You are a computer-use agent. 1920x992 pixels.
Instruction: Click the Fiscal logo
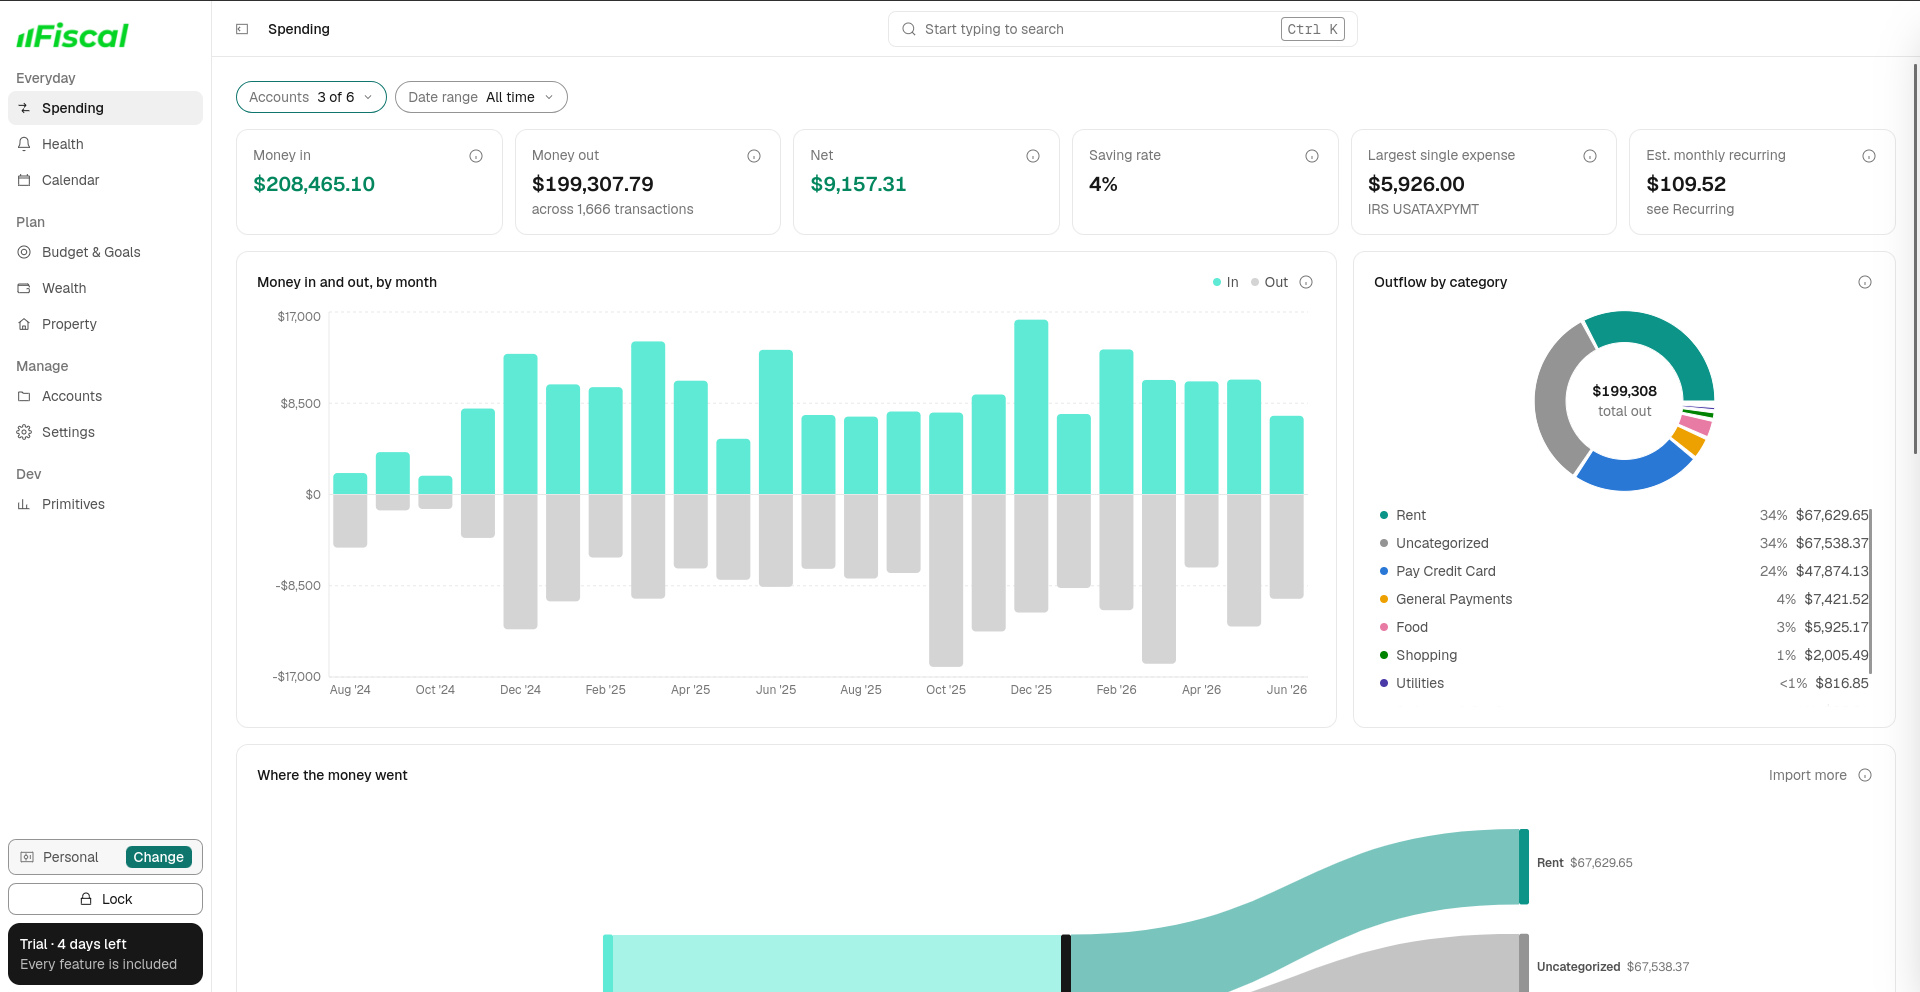pos(72,36)
